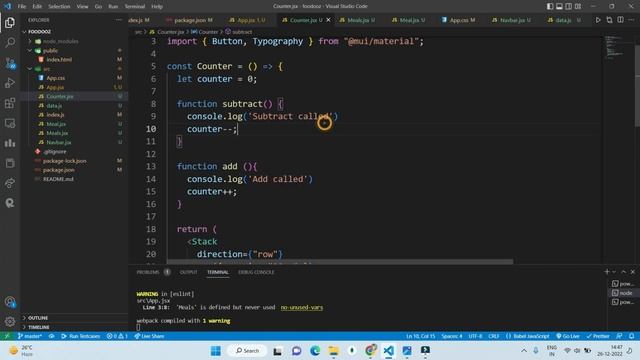Viewport: 640px width, 360px height.
Task: Switch to the Navbar.jsx editor tab
Action: tap(515, 20)
